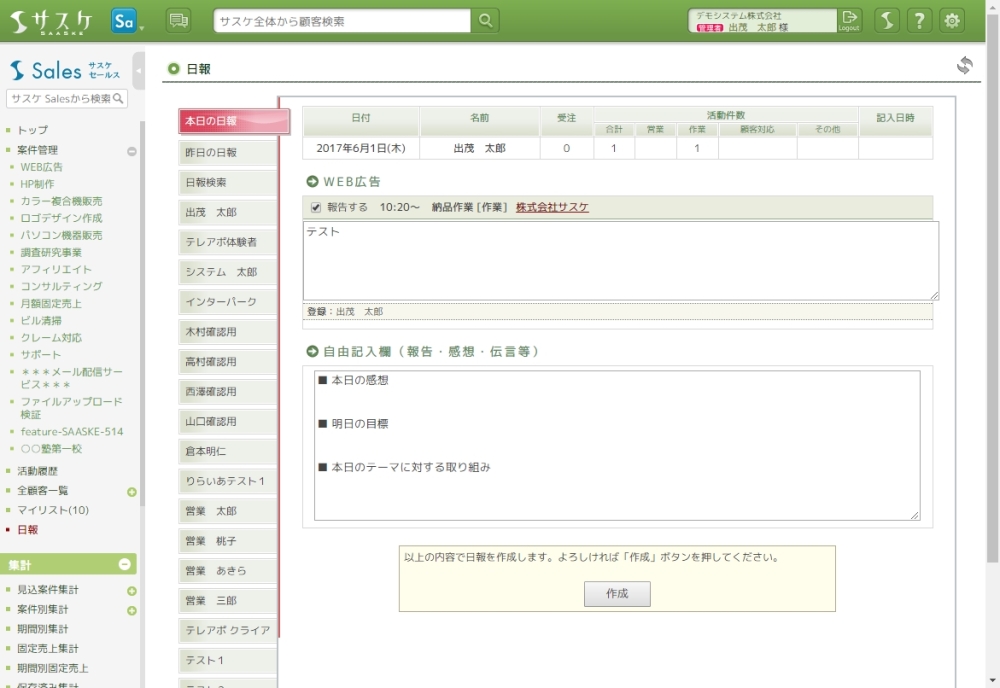
Task: Click the Saaske S icon button in header
Action: tap(886, 21)
